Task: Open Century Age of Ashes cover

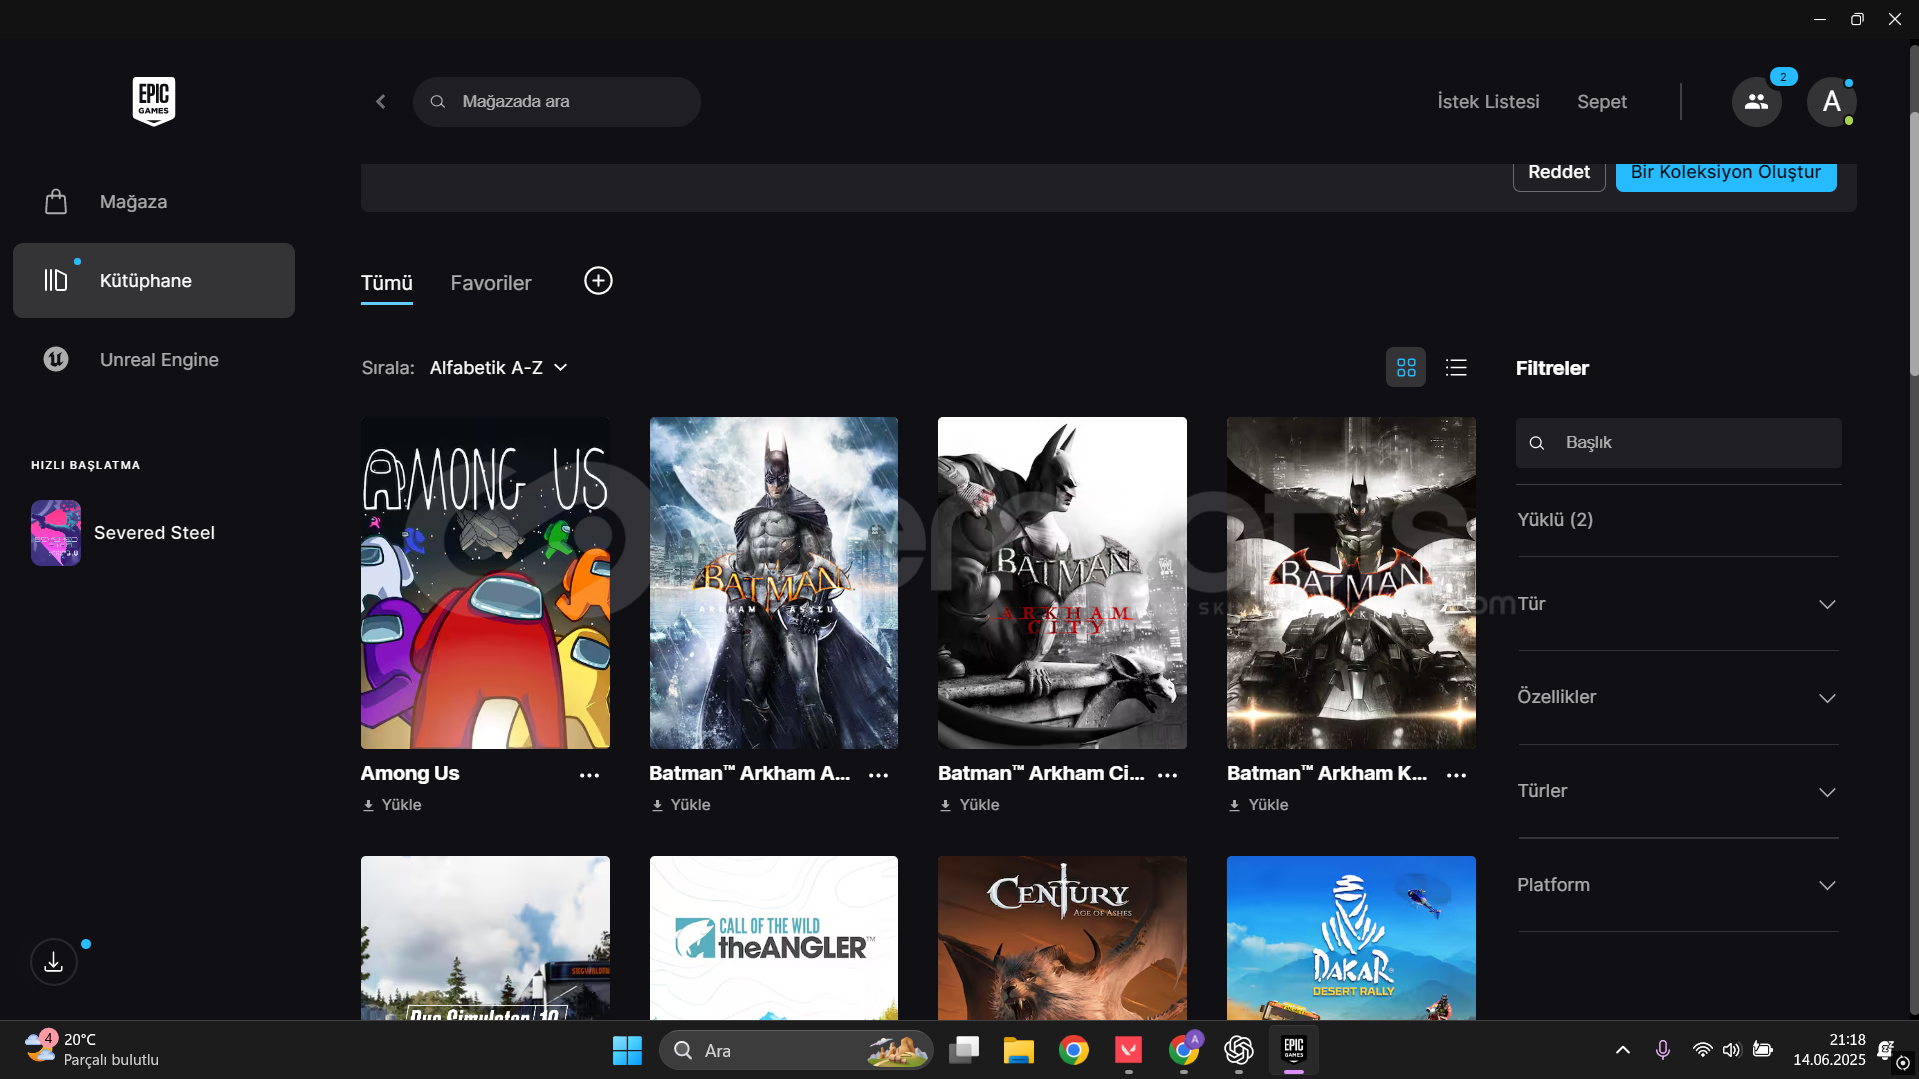Action: (1062, 938)
